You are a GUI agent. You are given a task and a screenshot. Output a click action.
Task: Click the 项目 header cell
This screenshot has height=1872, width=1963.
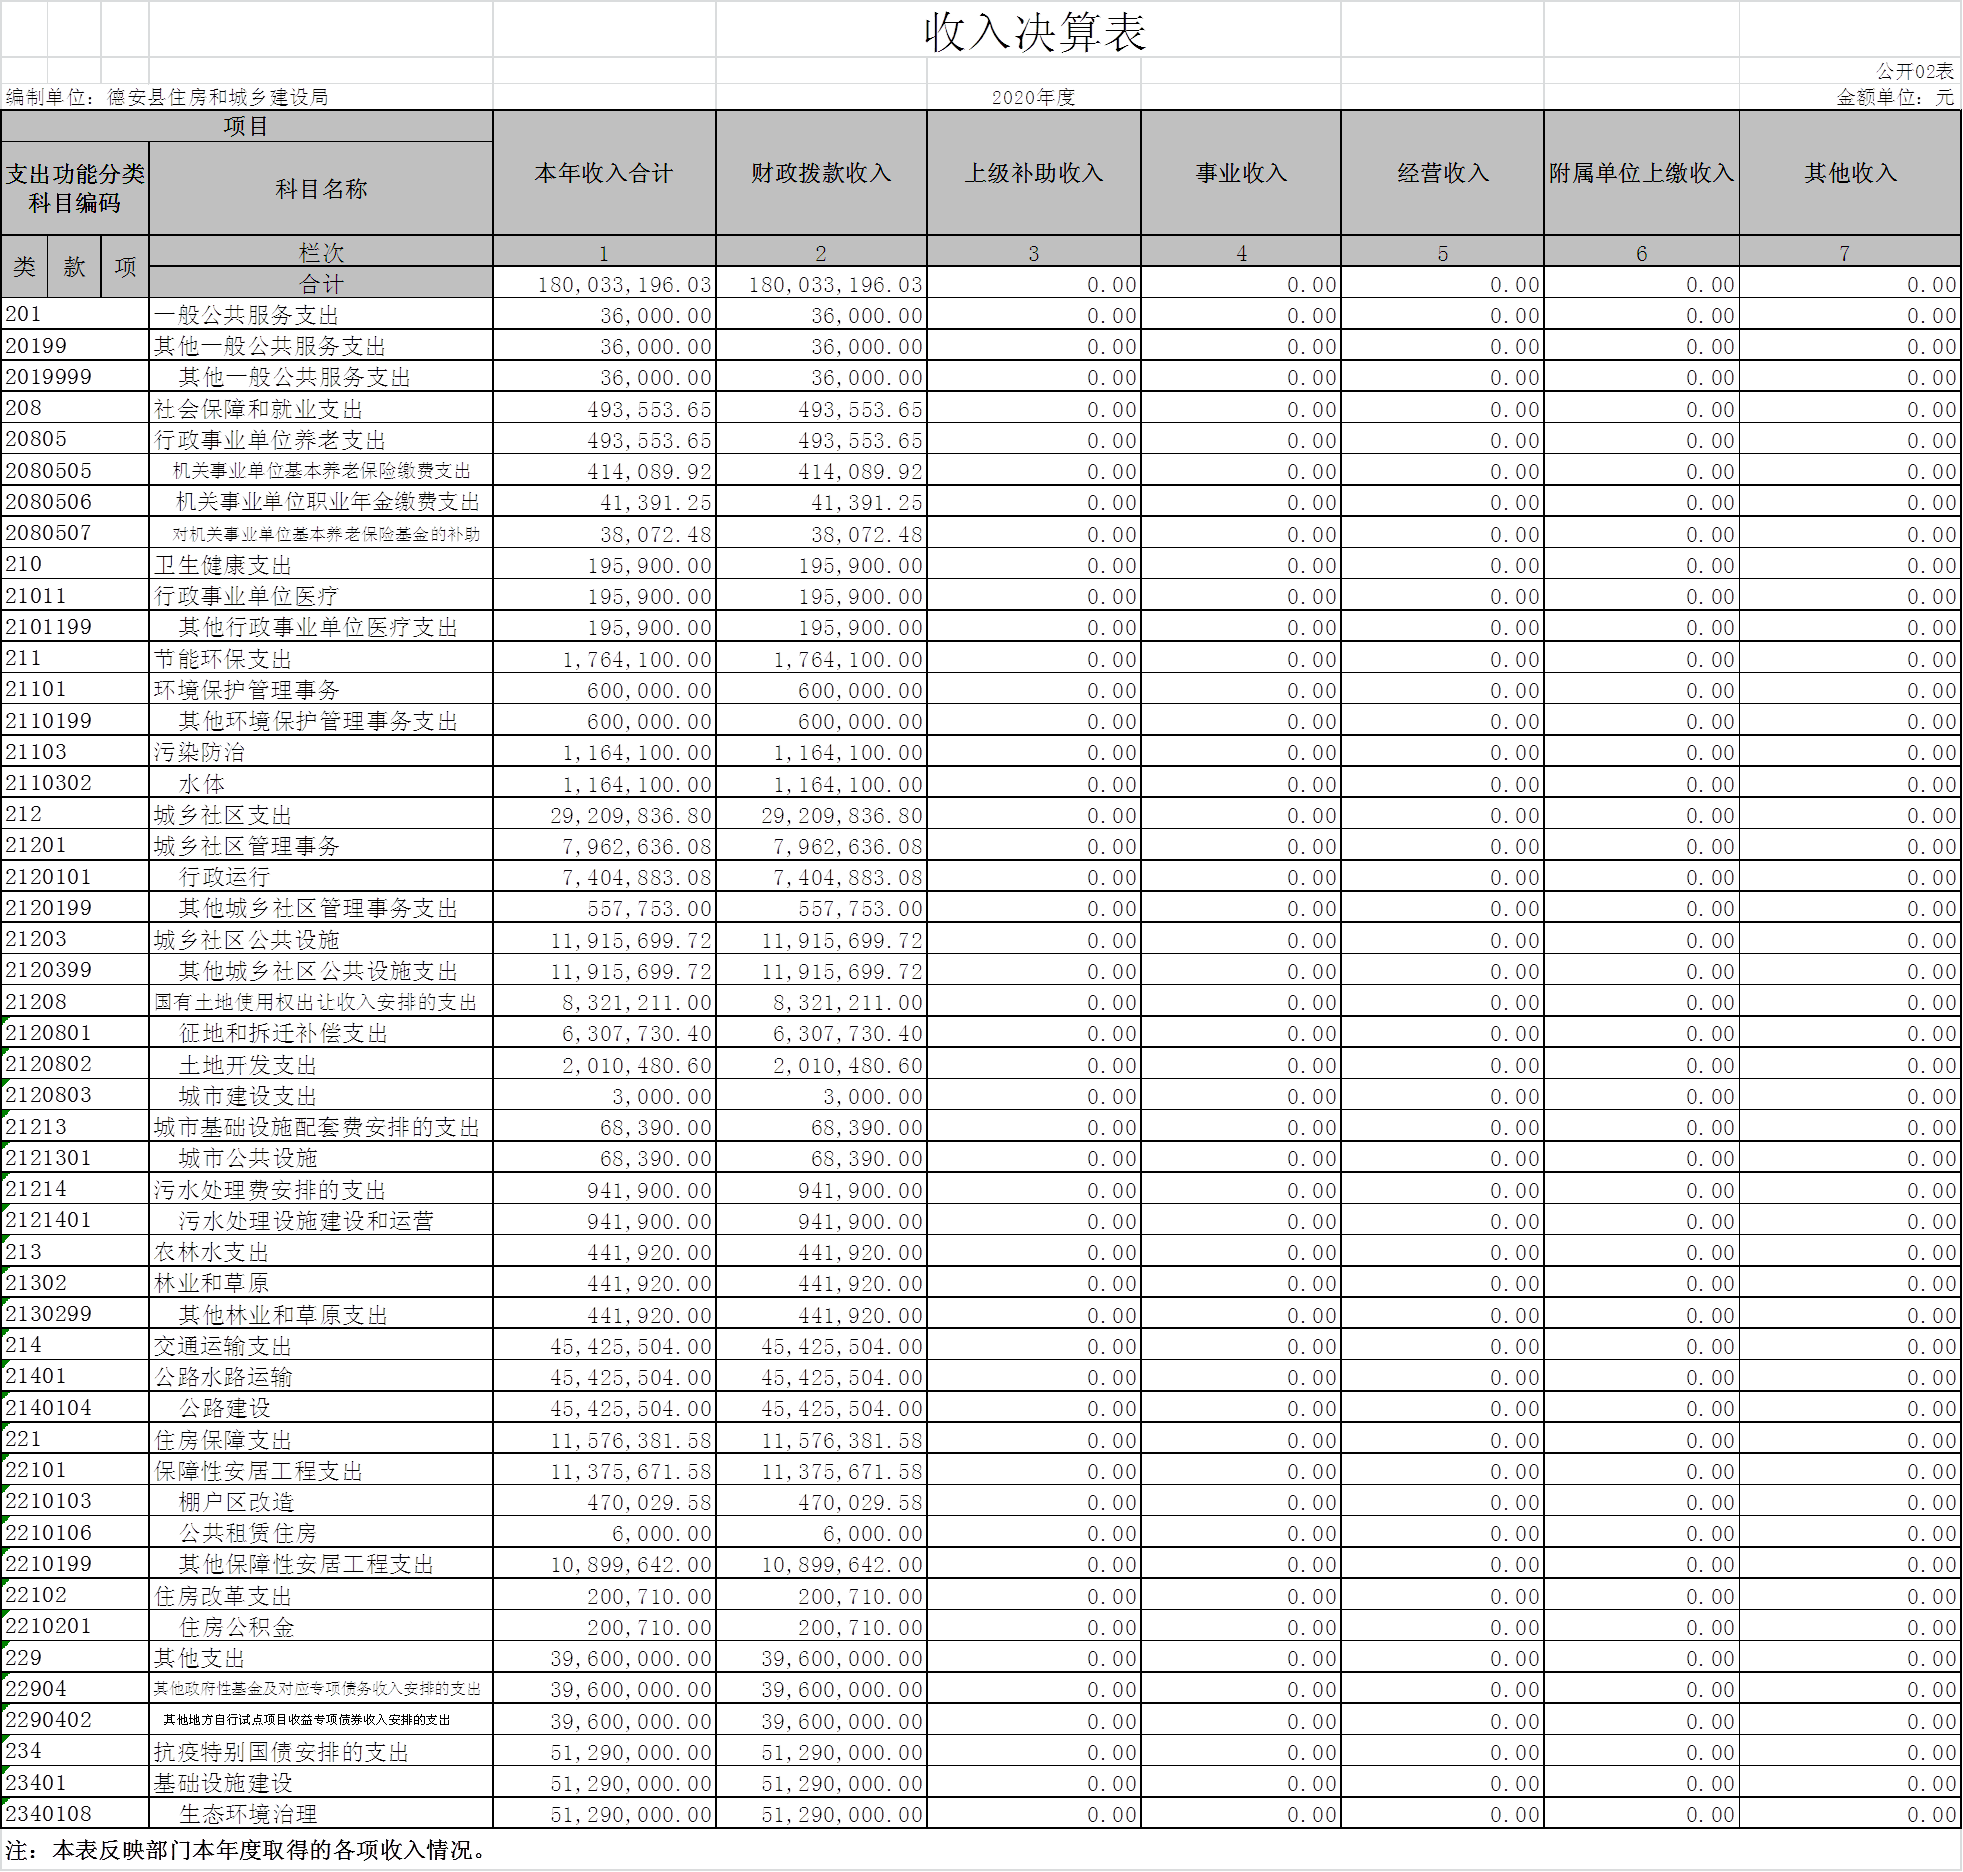coord(246,126)
